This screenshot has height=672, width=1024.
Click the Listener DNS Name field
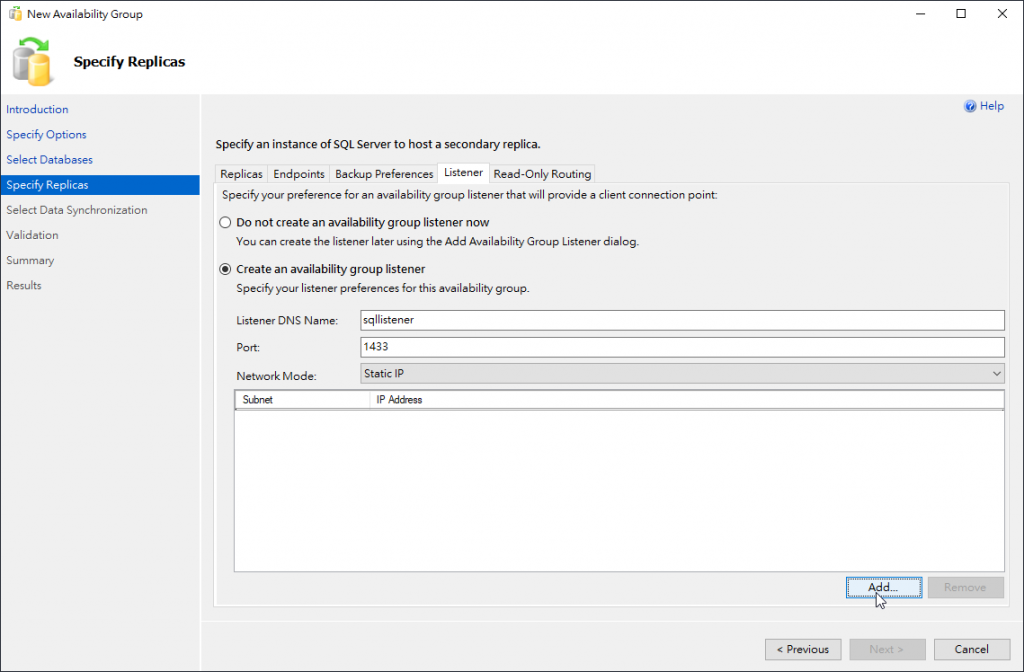pos(682,320)
